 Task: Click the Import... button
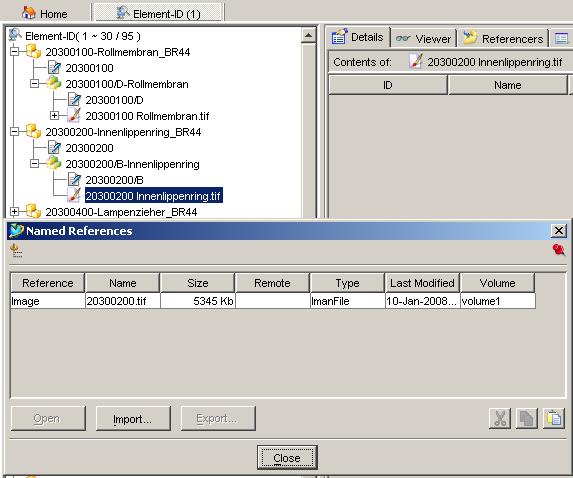[133, 418]
